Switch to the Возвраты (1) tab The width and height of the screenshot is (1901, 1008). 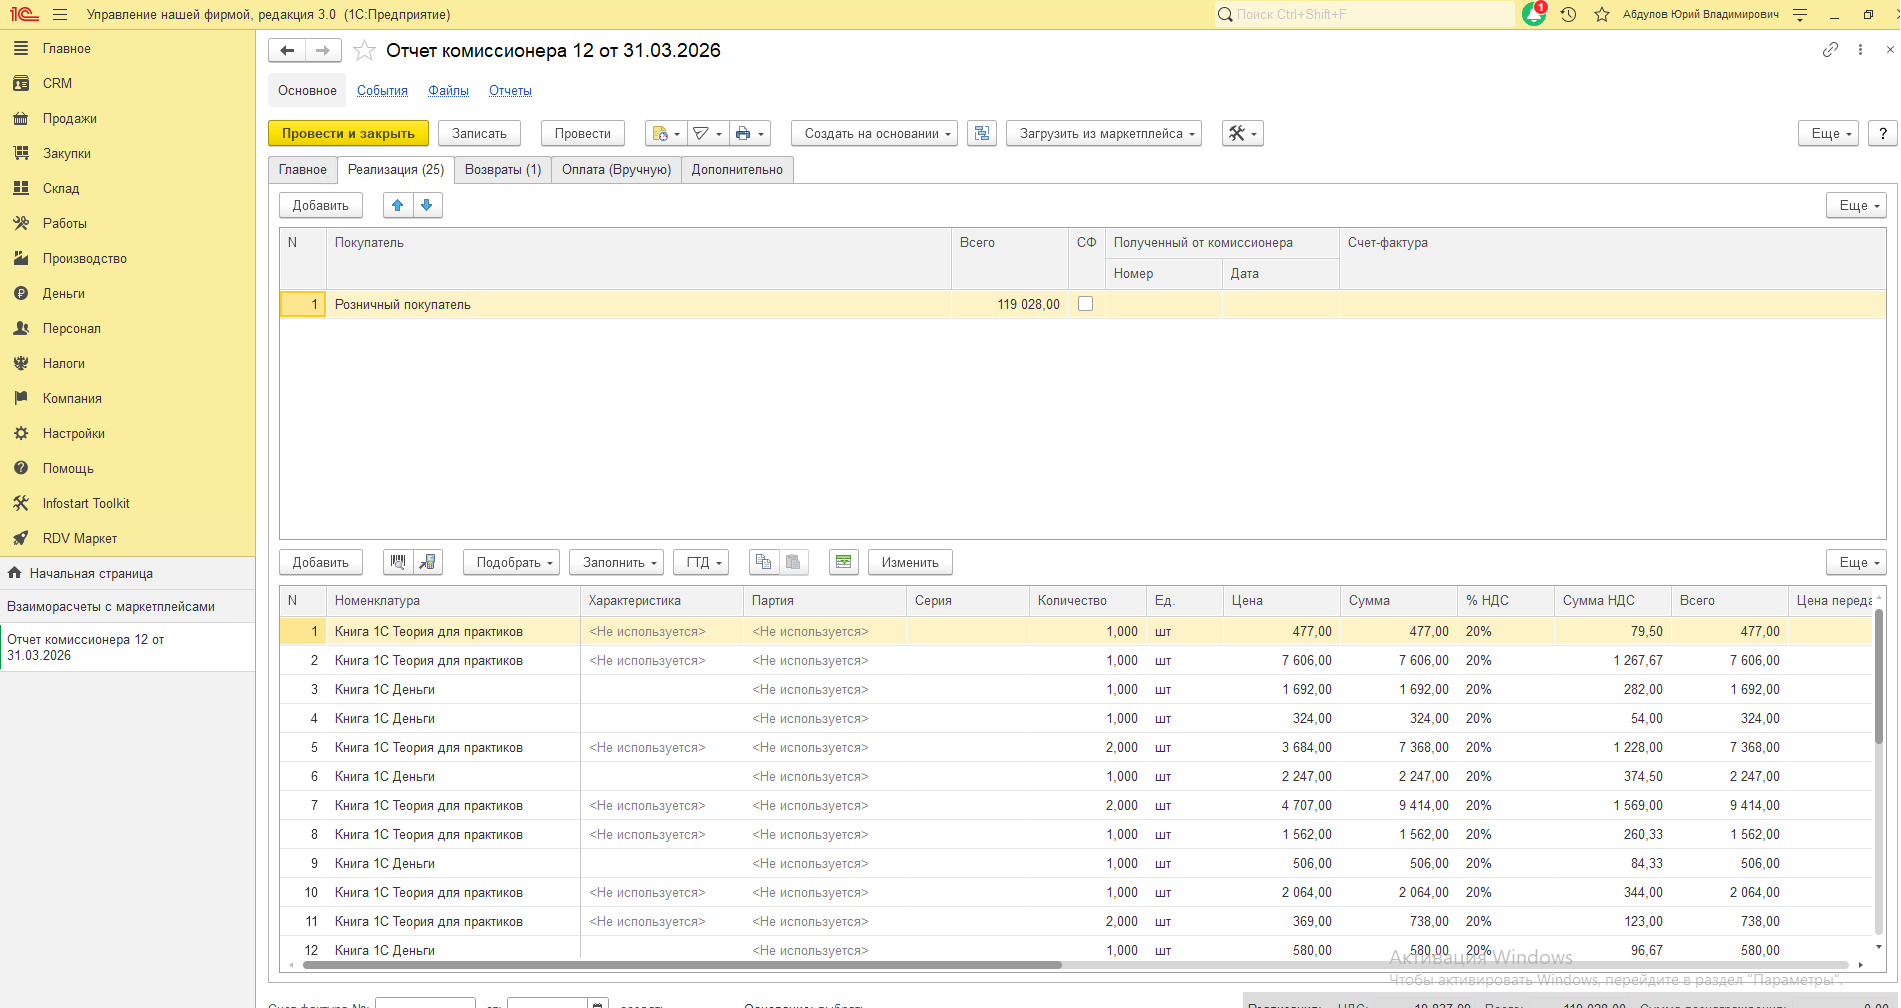503,170
